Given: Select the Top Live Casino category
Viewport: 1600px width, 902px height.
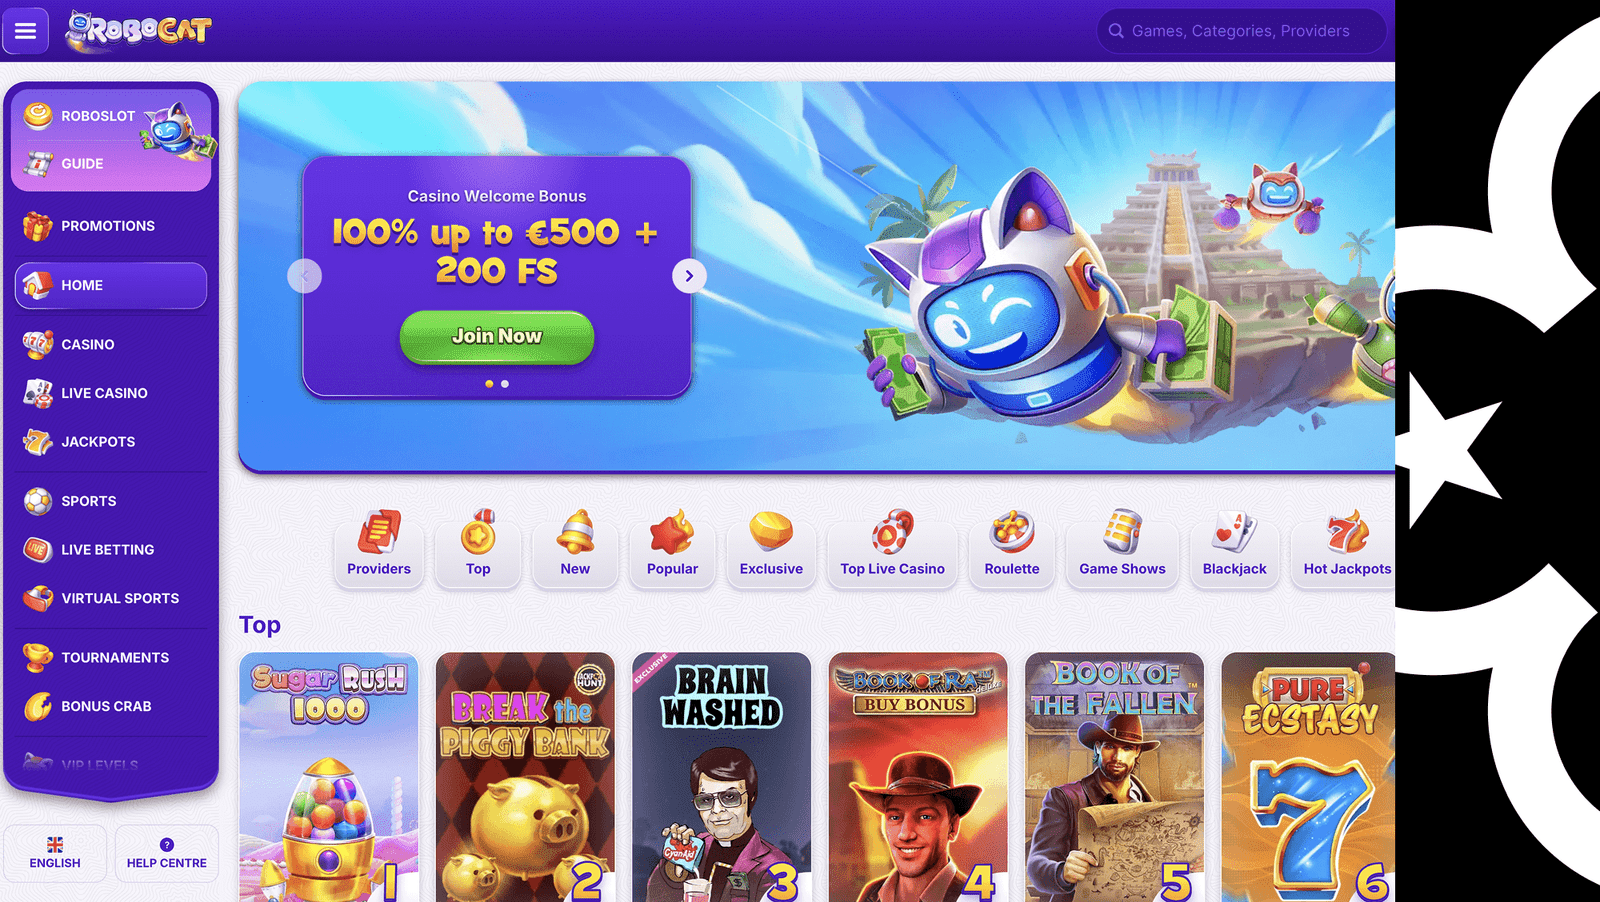Looking at the screenshot, I should tap(892, 544).
